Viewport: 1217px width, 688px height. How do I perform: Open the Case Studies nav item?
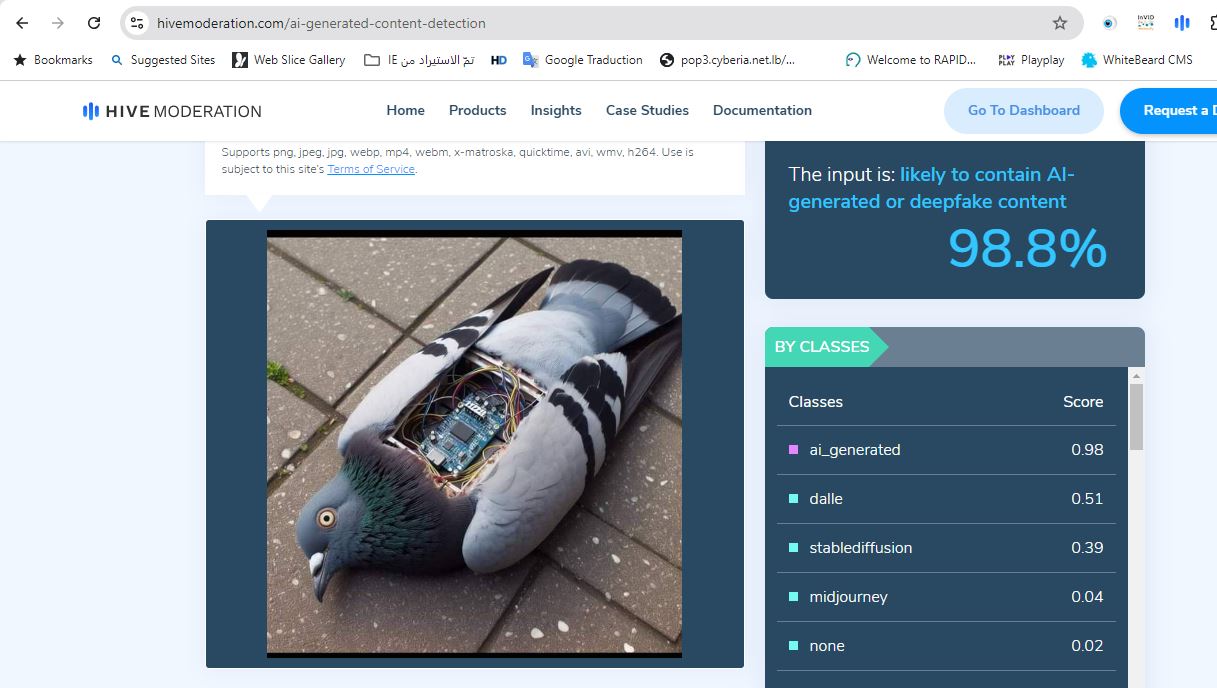(647, 110)
